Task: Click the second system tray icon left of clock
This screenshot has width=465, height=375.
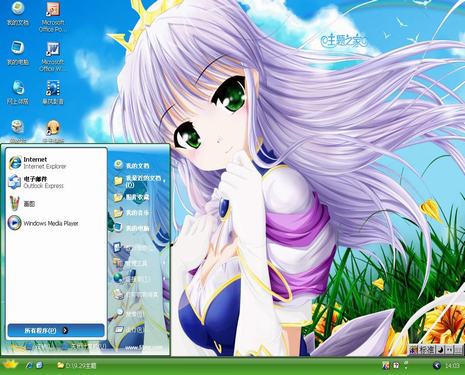Action: (x=396, y=366)
